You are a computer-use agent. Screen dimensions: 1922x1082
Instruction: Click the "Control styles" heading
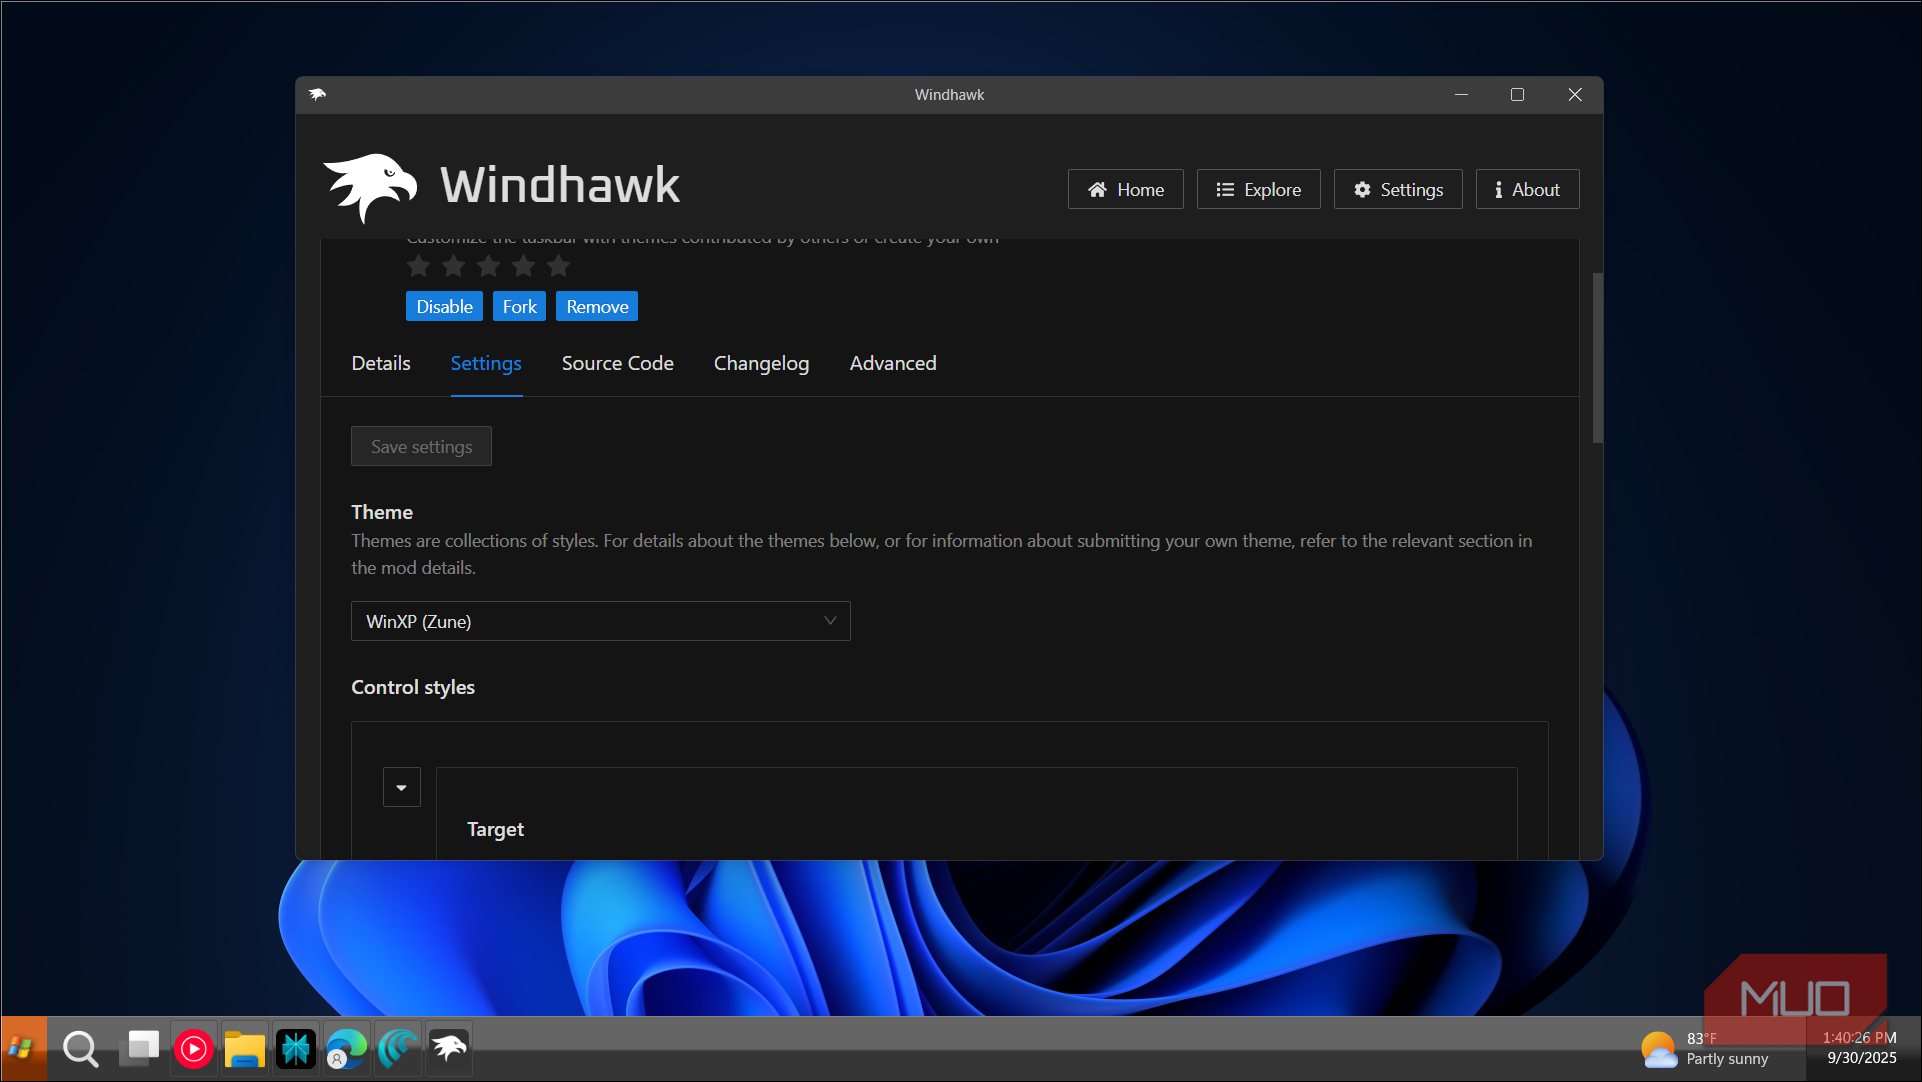(413, 687)
